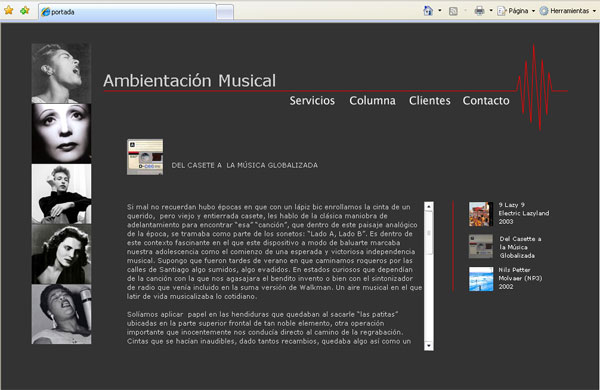The width and height of the screenshot is (600, 390).
Task: Expand the Print dropdown arrow
Action: pos(491,11)
